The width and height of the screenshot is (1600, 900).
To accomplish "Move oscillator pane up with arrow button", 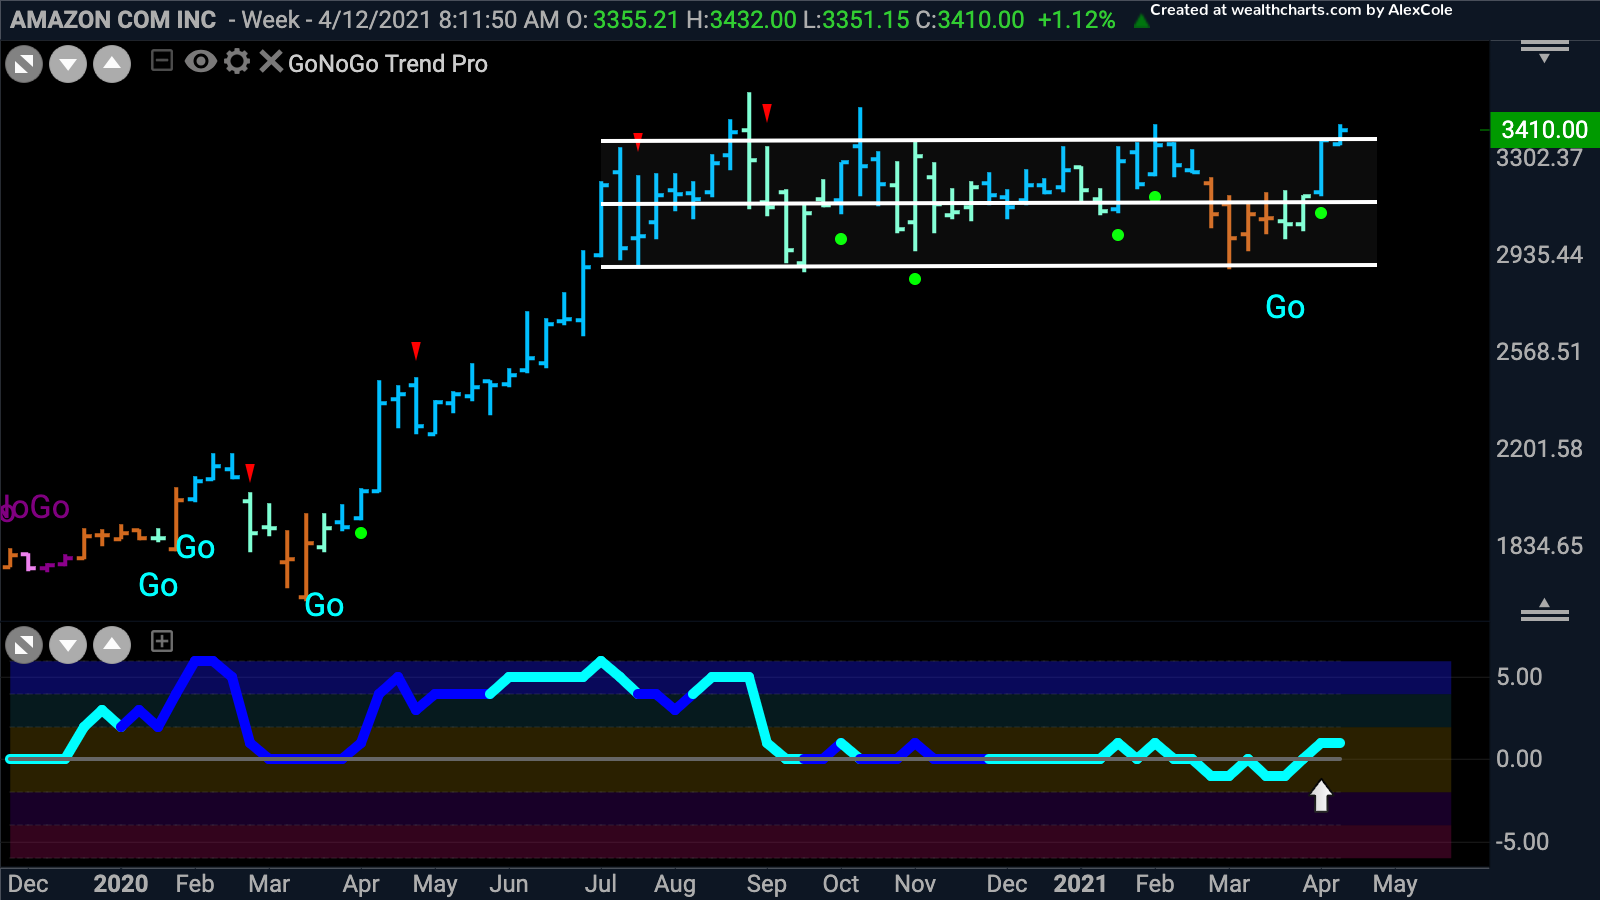I will click(x=112, y=645).
